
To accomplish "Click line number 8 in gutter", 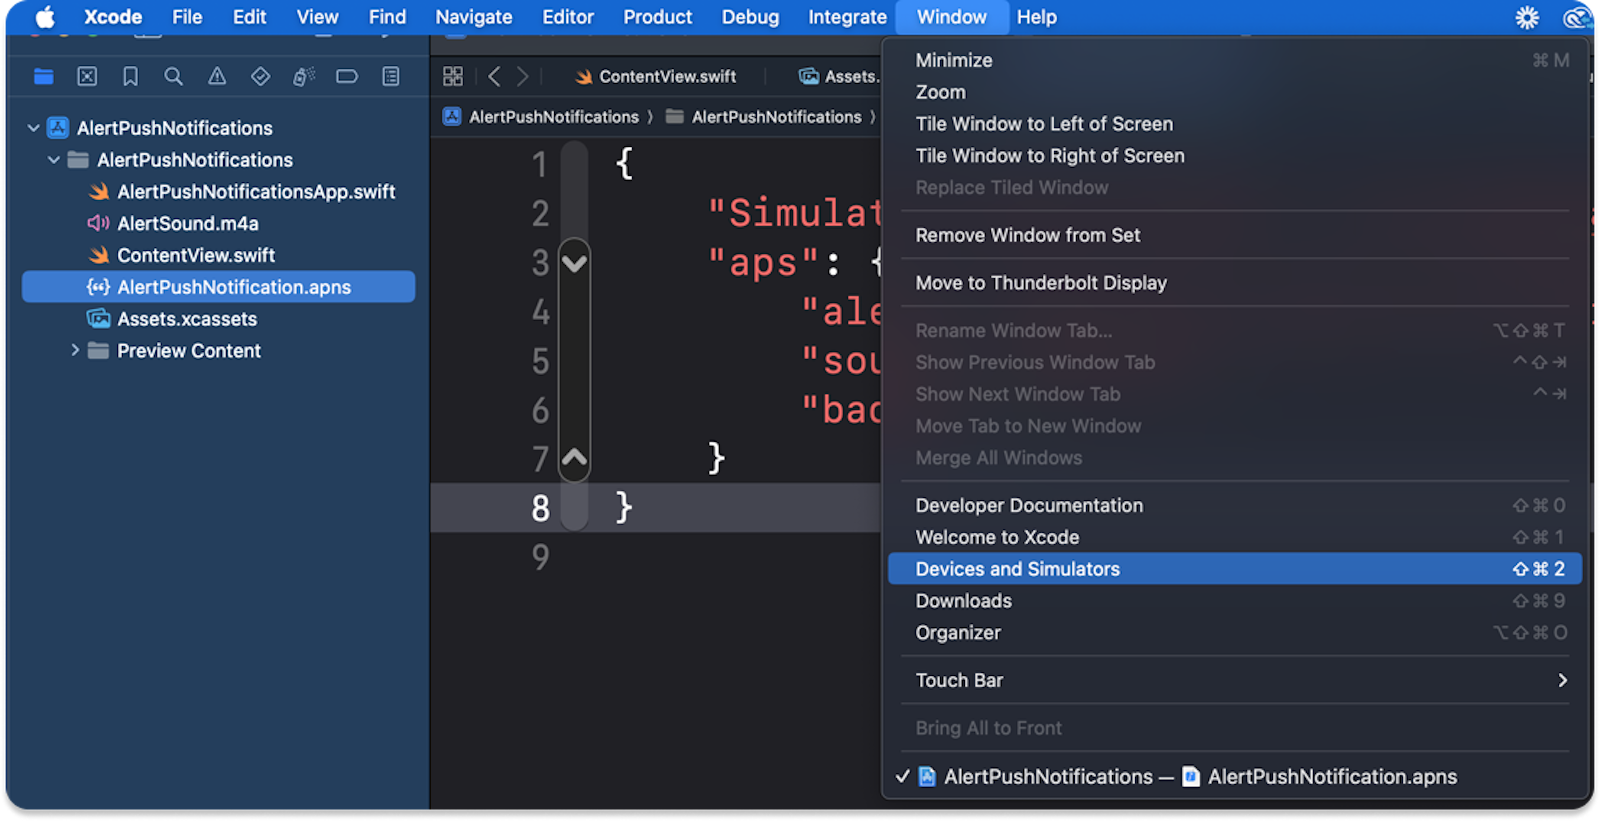I will [x=540, y=508].
